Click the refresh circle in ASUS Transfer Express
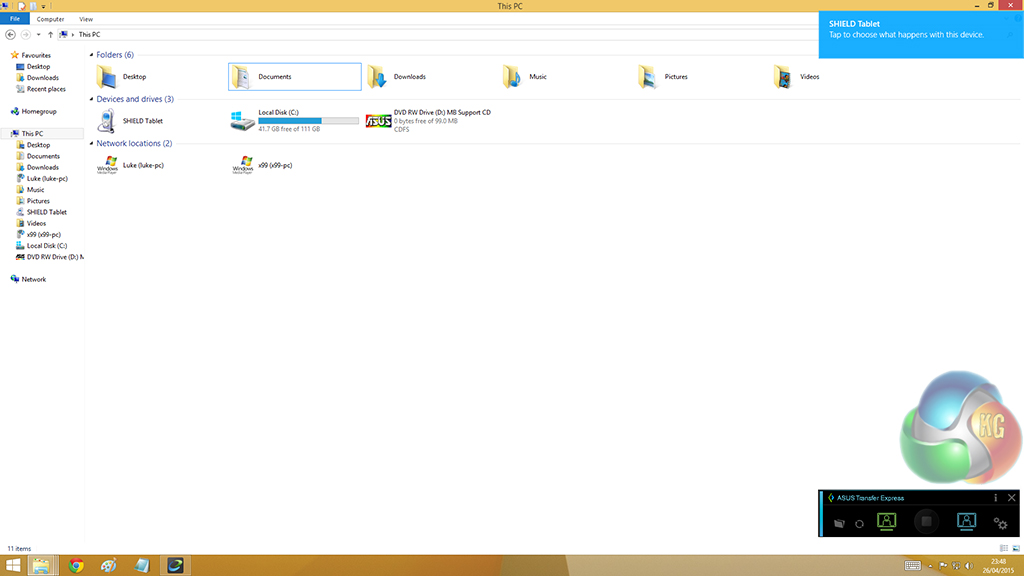This screenshot has width=1024, height=576. (859, 524)
